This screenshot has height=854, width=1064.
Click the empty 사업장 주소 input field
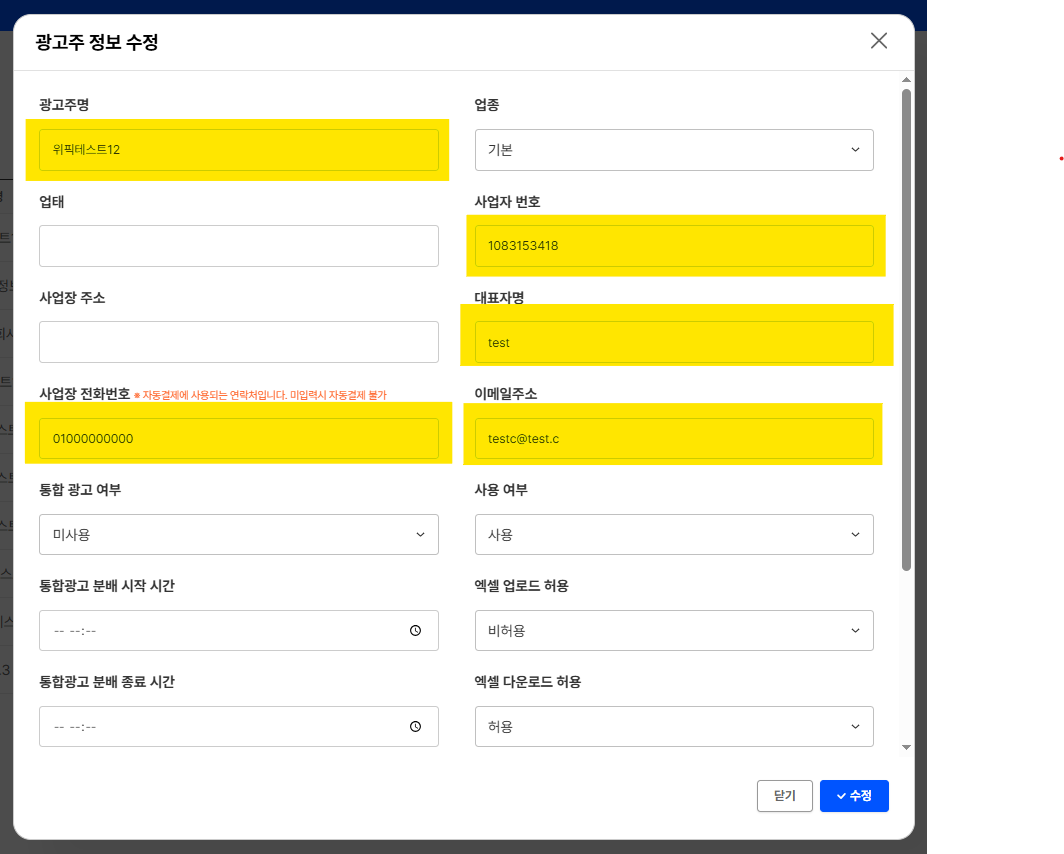pos(238,342)
